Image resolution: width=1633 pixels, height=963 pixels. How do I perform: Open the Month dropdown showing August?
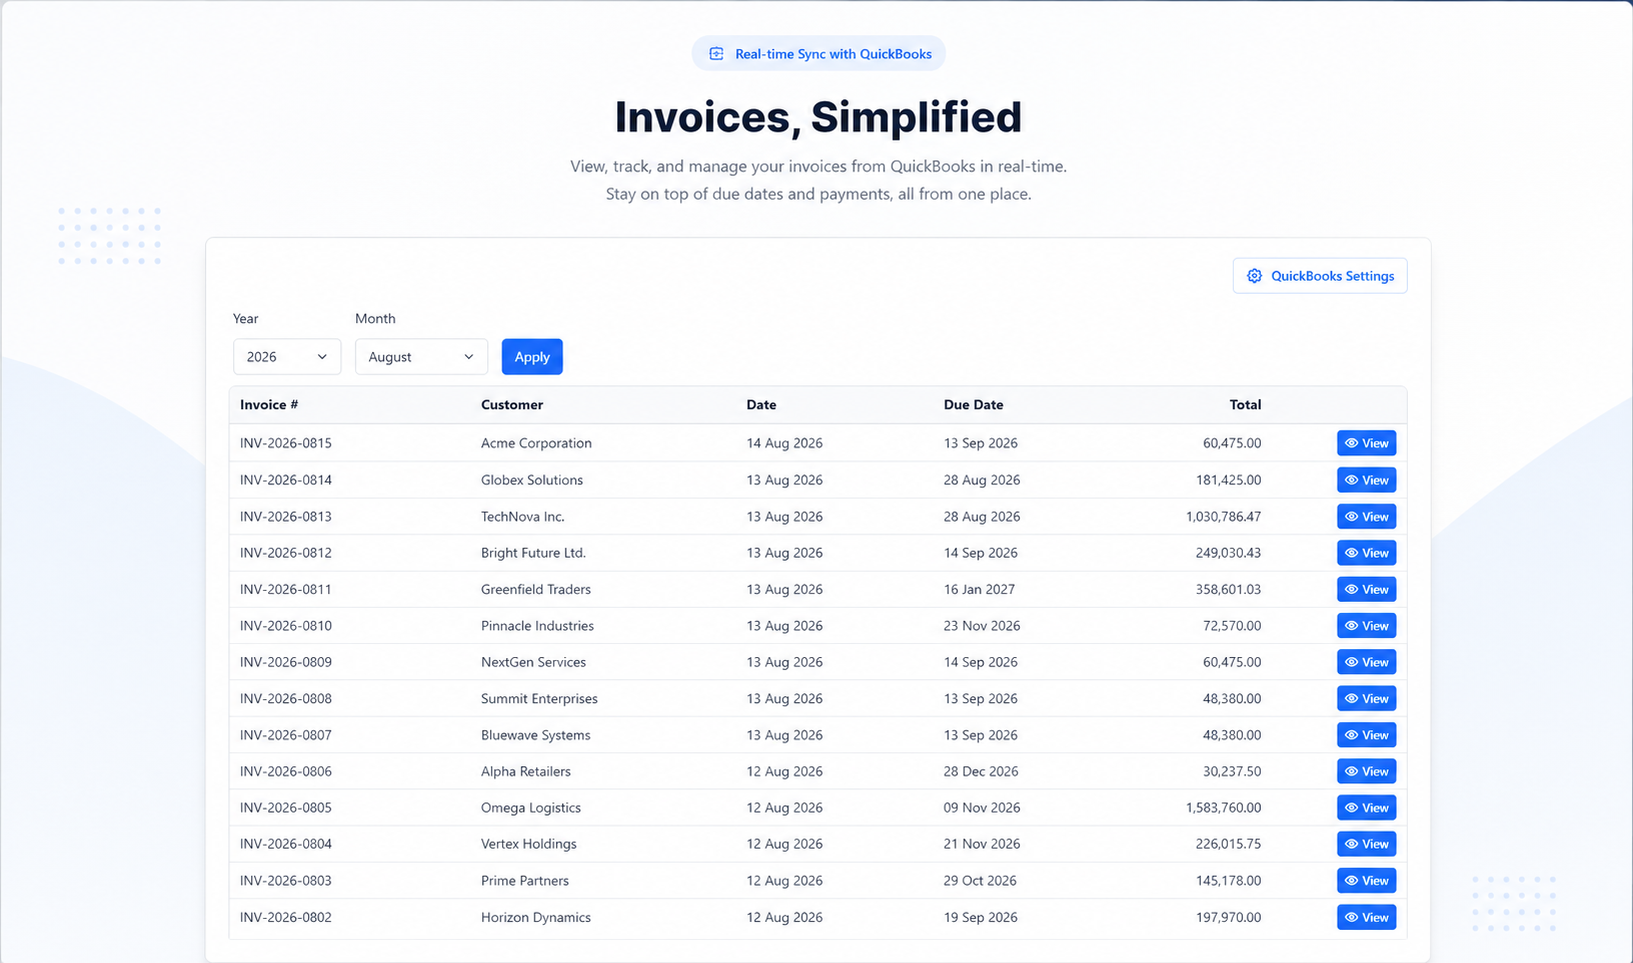pos(421,357)
